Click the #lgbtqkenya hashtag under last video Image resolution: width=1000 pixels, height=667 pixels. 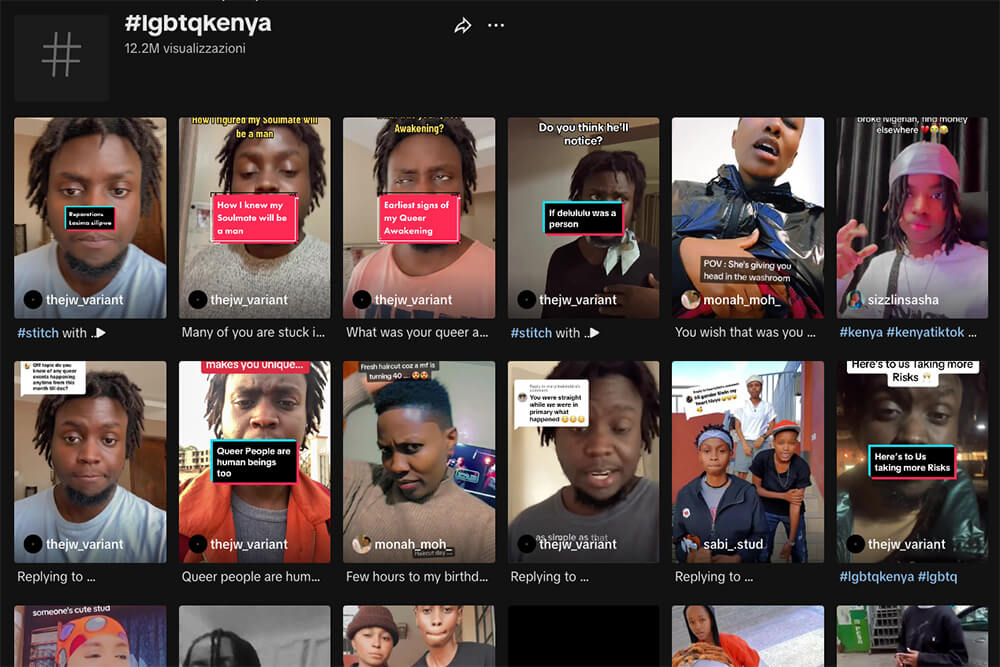[x=877, y=576]
